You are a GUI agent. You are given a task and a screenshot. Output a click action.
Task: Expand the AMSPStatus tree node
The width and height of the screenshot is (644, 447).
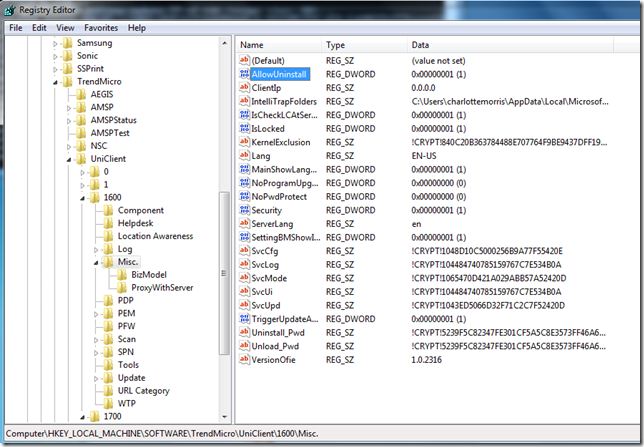click(69, 121)
